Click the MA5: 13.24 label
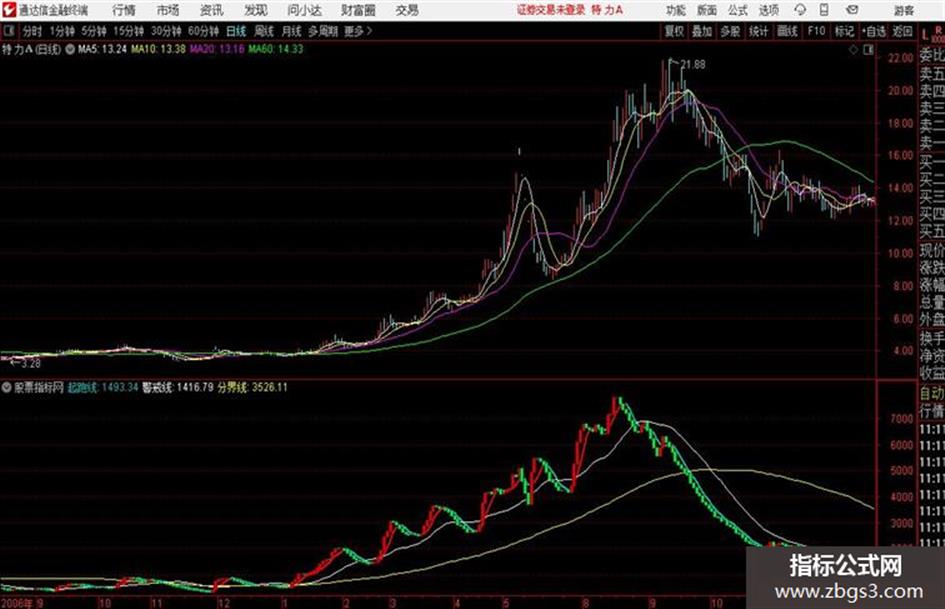 pos(102,49)
